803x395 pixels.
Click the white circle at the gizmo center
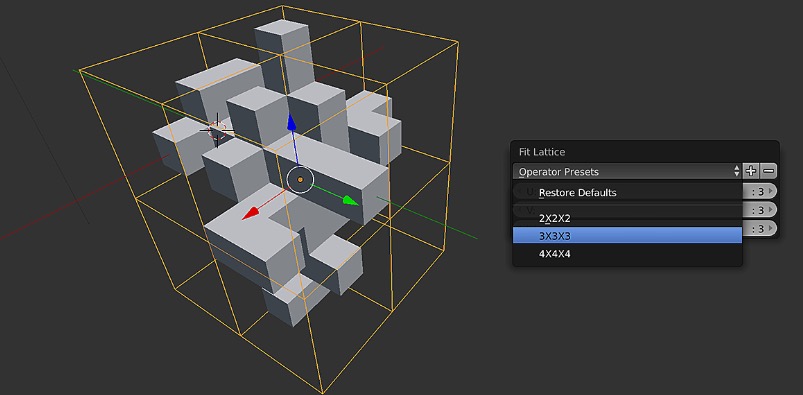[x=300, y=179]
